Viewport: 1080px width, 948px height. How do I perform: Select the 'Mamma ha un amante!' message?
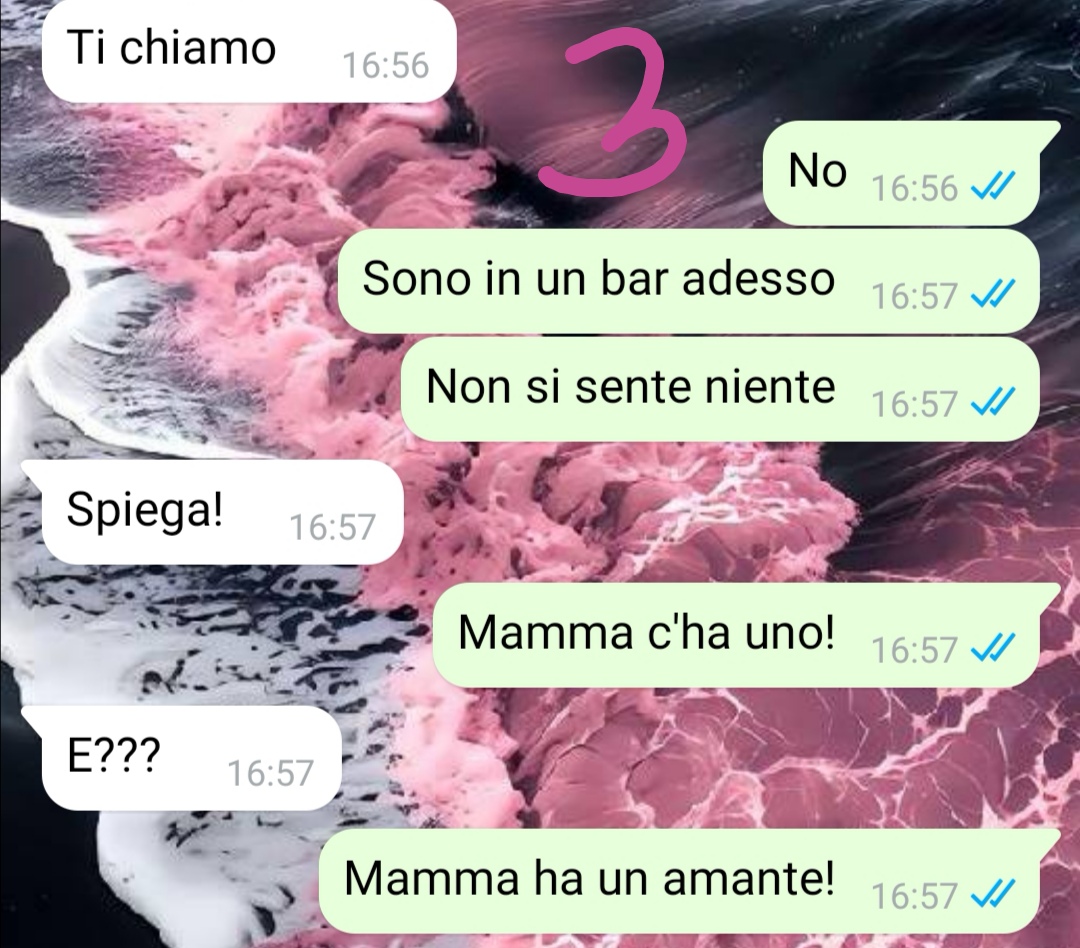[689, 880]
